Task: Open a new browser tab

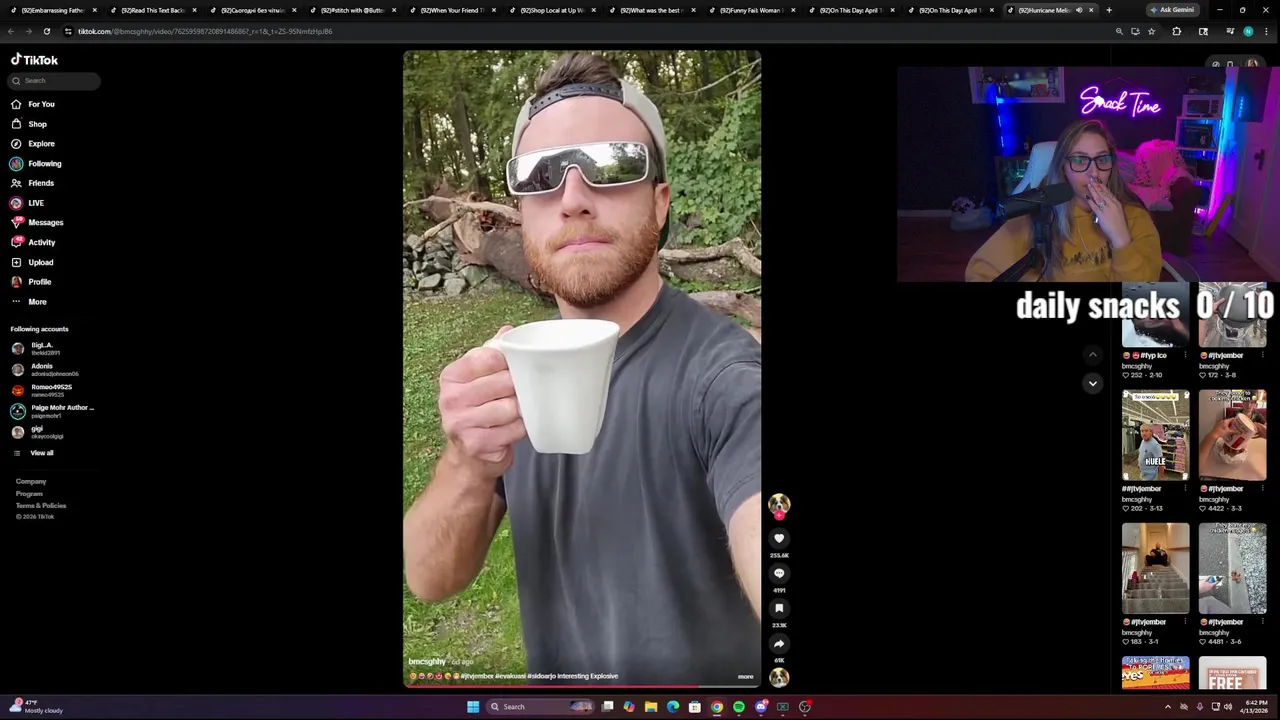Action: (x=1108, y=10)
